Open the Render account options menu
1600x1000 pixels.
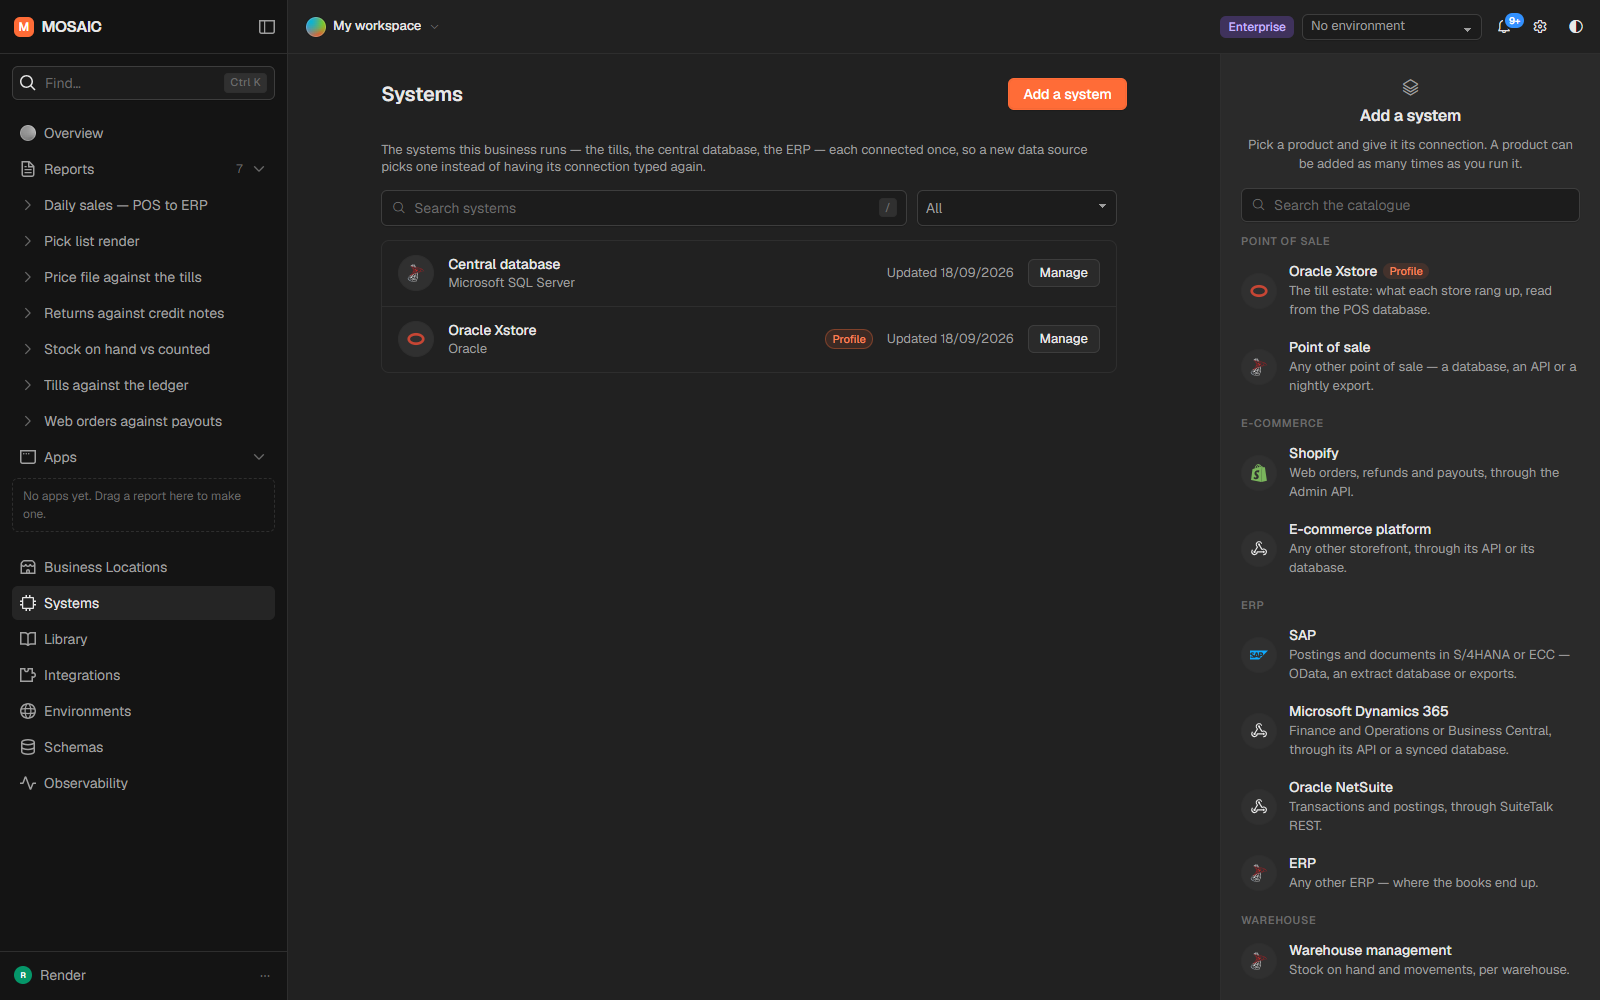point(265,976)
